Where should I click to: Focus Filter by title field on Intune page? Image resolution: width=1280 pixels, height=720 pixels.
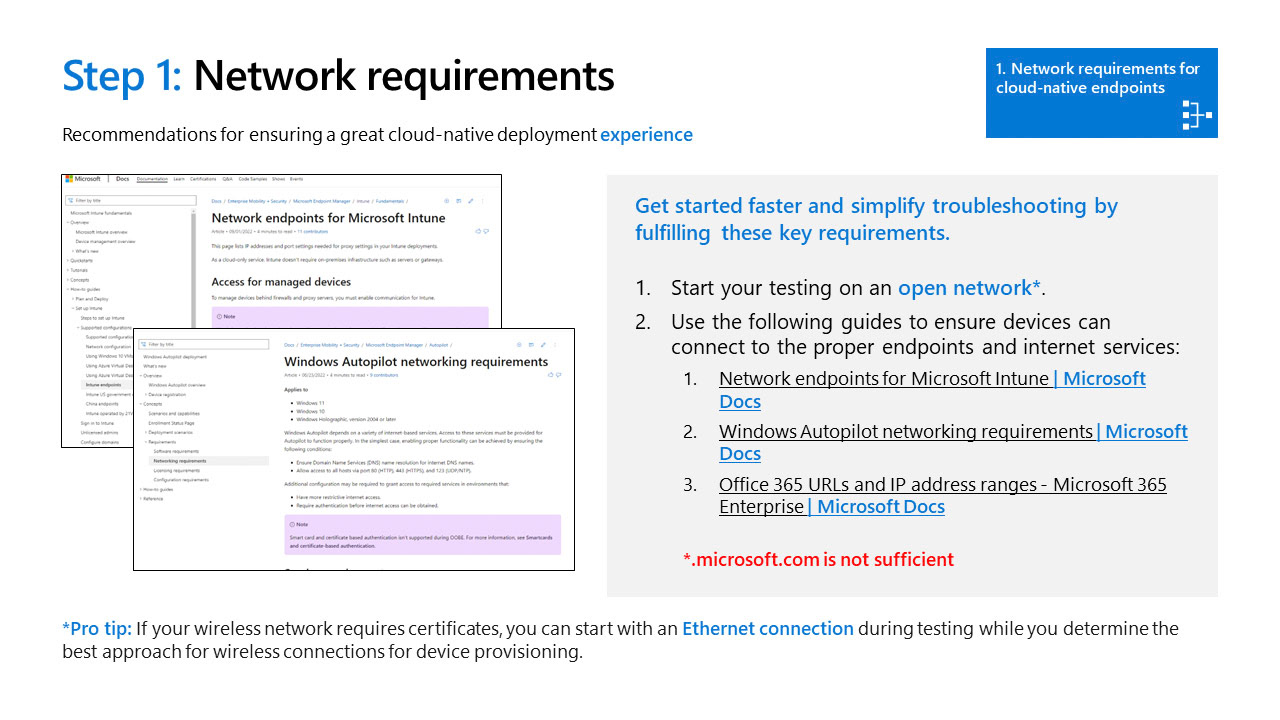pyautogui.click(x=131, y=200)
